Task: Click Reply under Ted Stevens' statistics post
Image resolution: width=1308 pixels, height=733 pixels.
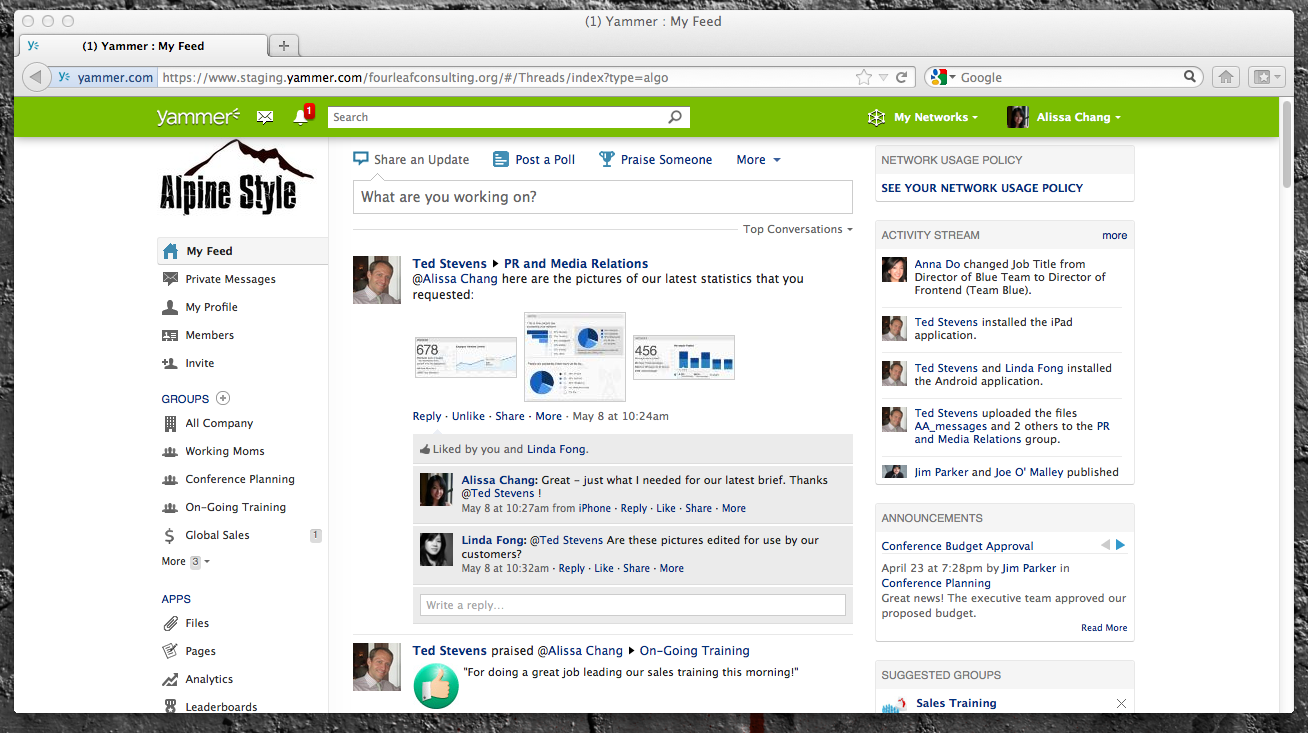Action: click(x=427, y=416)
